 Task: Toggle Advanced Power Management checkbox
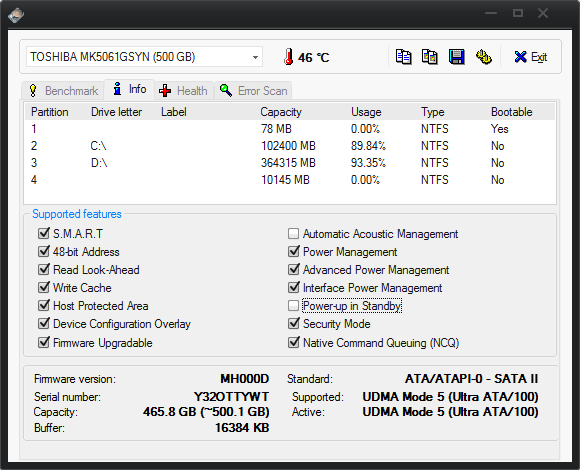click(293, 269)
